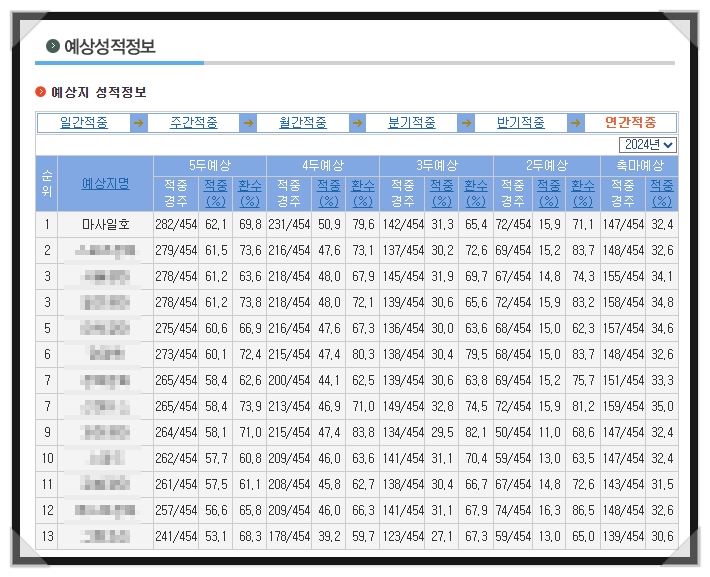Viewport: 710px width, 577px height.
Task: Sort by the 예상지명 header link
Action: pos(106,183)
